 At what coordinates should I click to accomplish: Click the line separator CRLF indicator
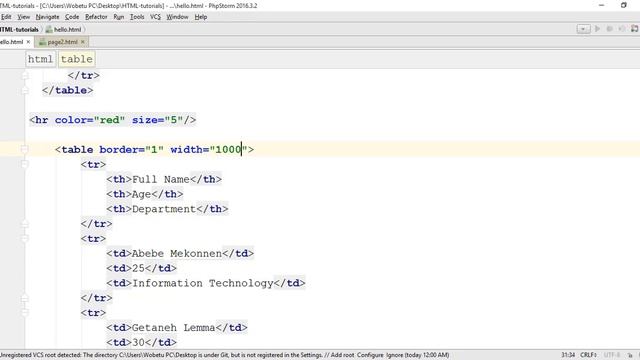(588, 355)
